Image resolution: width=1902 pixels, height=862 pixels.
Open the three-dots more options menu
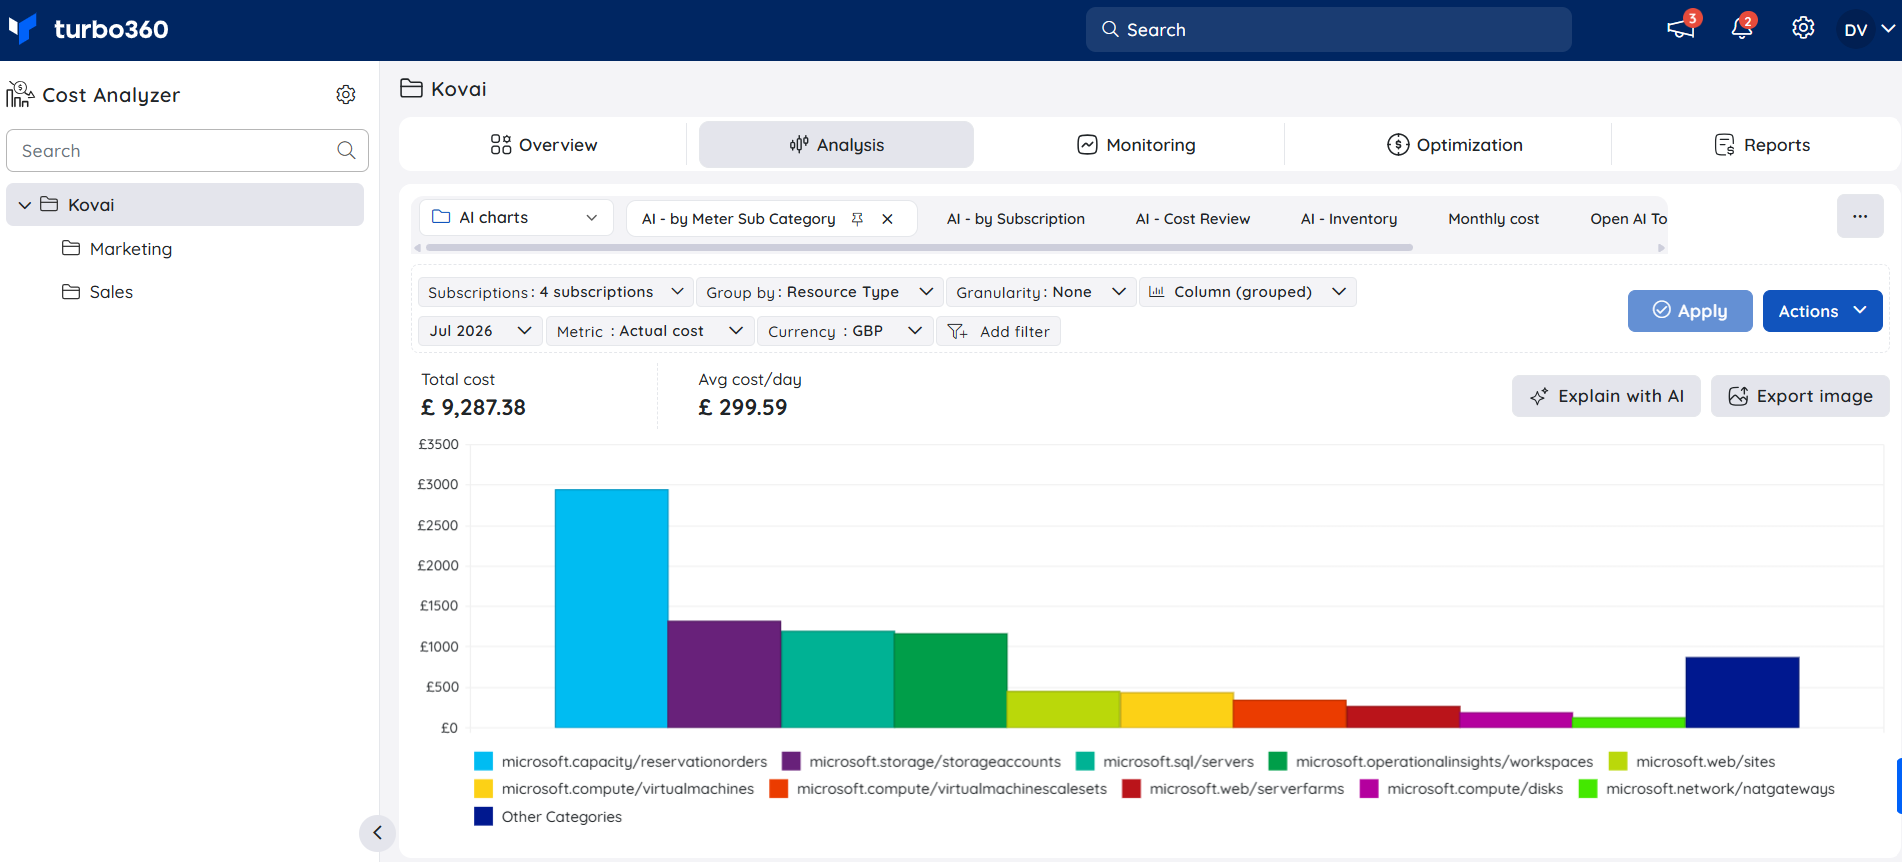[x=1860, y=216]
